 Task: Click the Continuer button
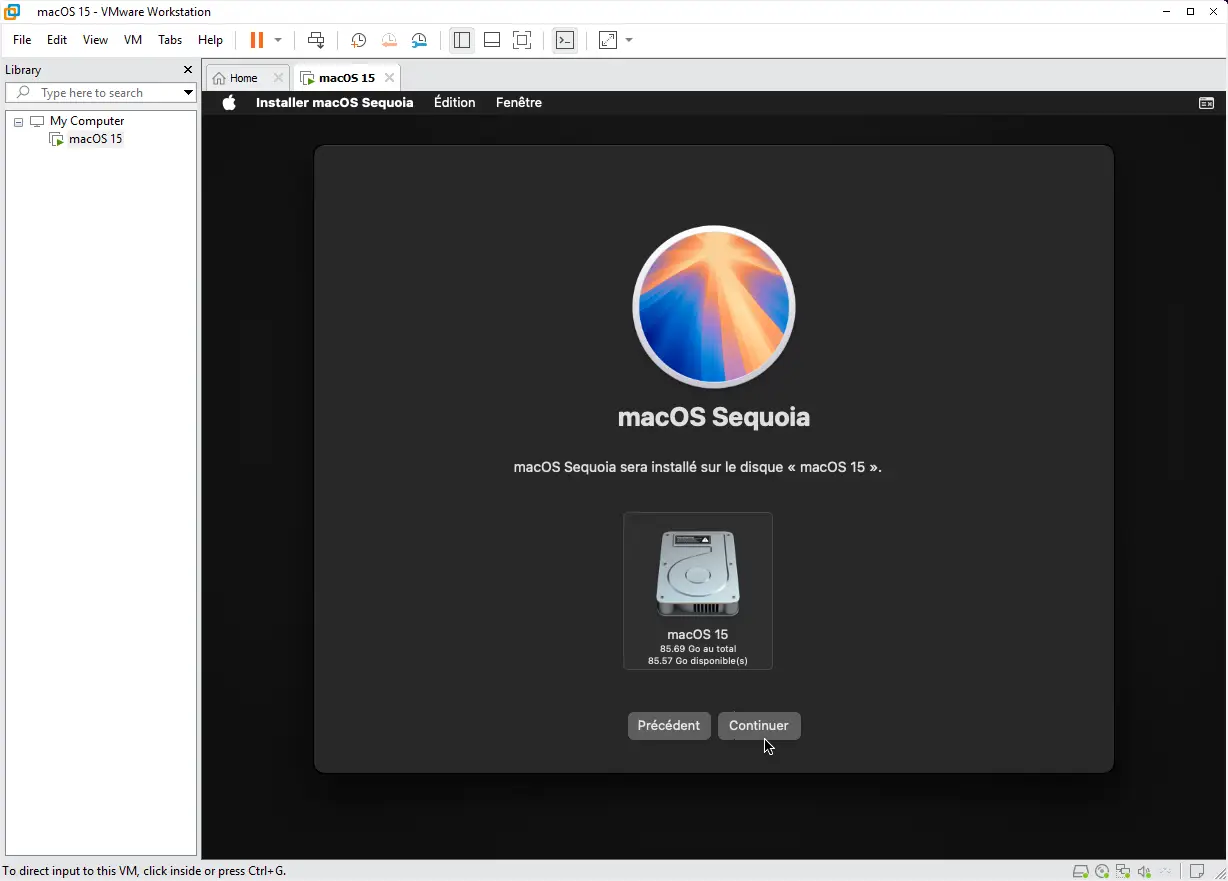pyautogui.click(x=759, y=726)
